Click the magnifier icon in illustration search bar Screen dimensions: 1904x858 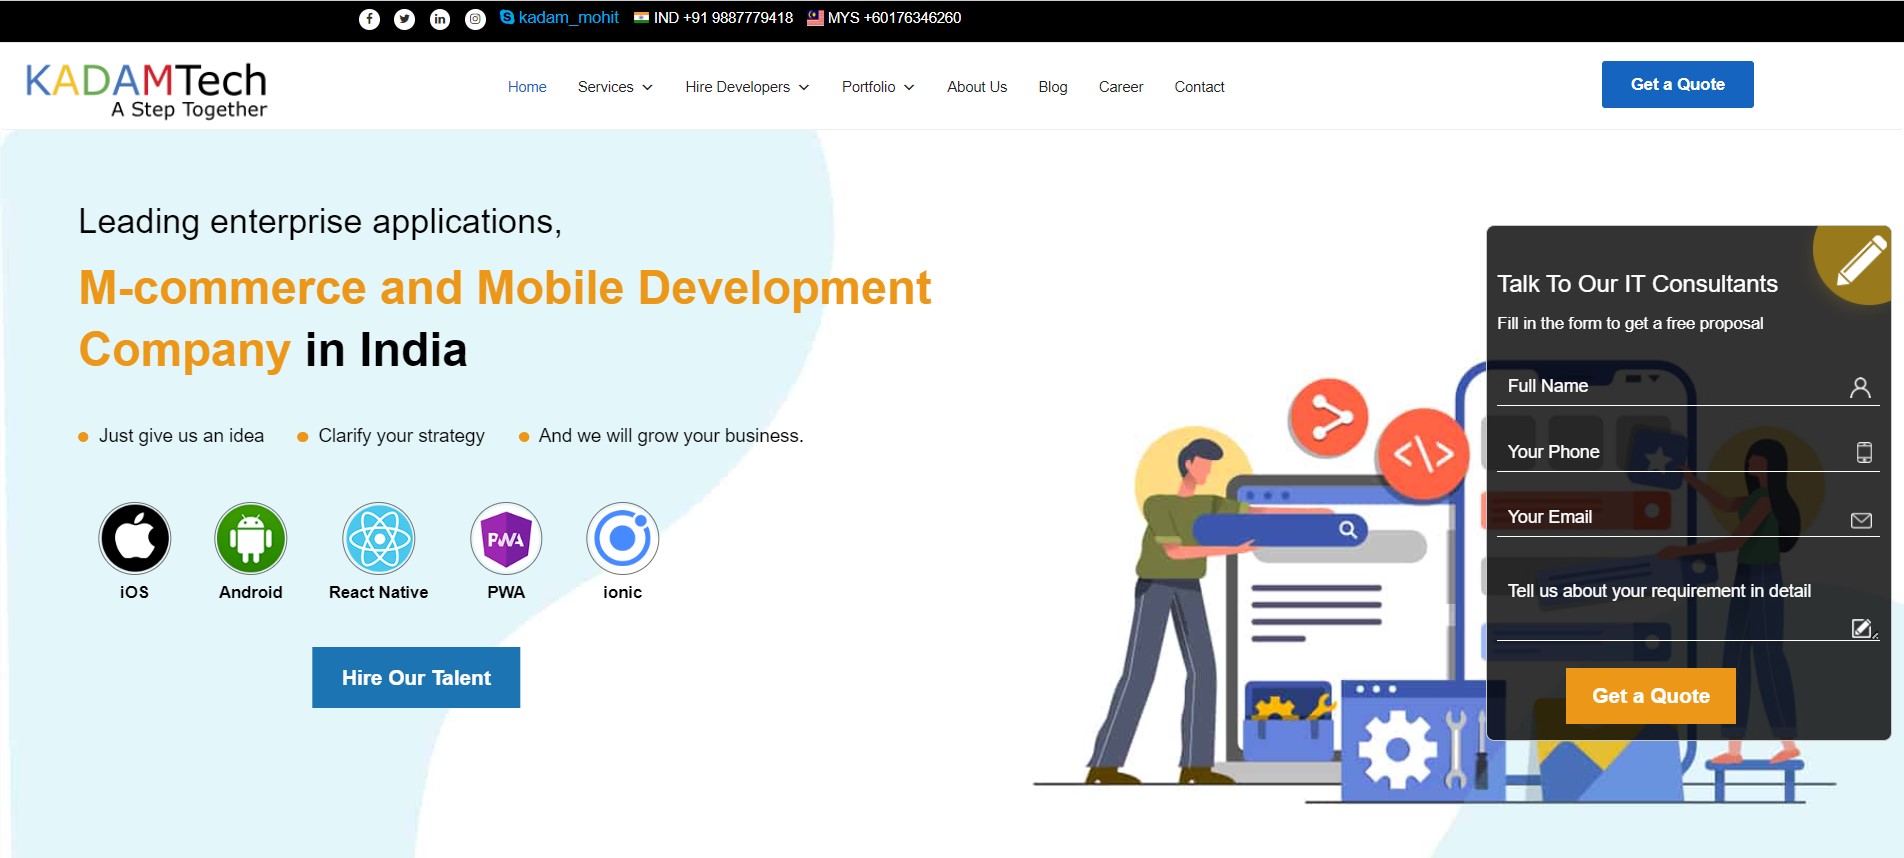(x=1348, y=529)
